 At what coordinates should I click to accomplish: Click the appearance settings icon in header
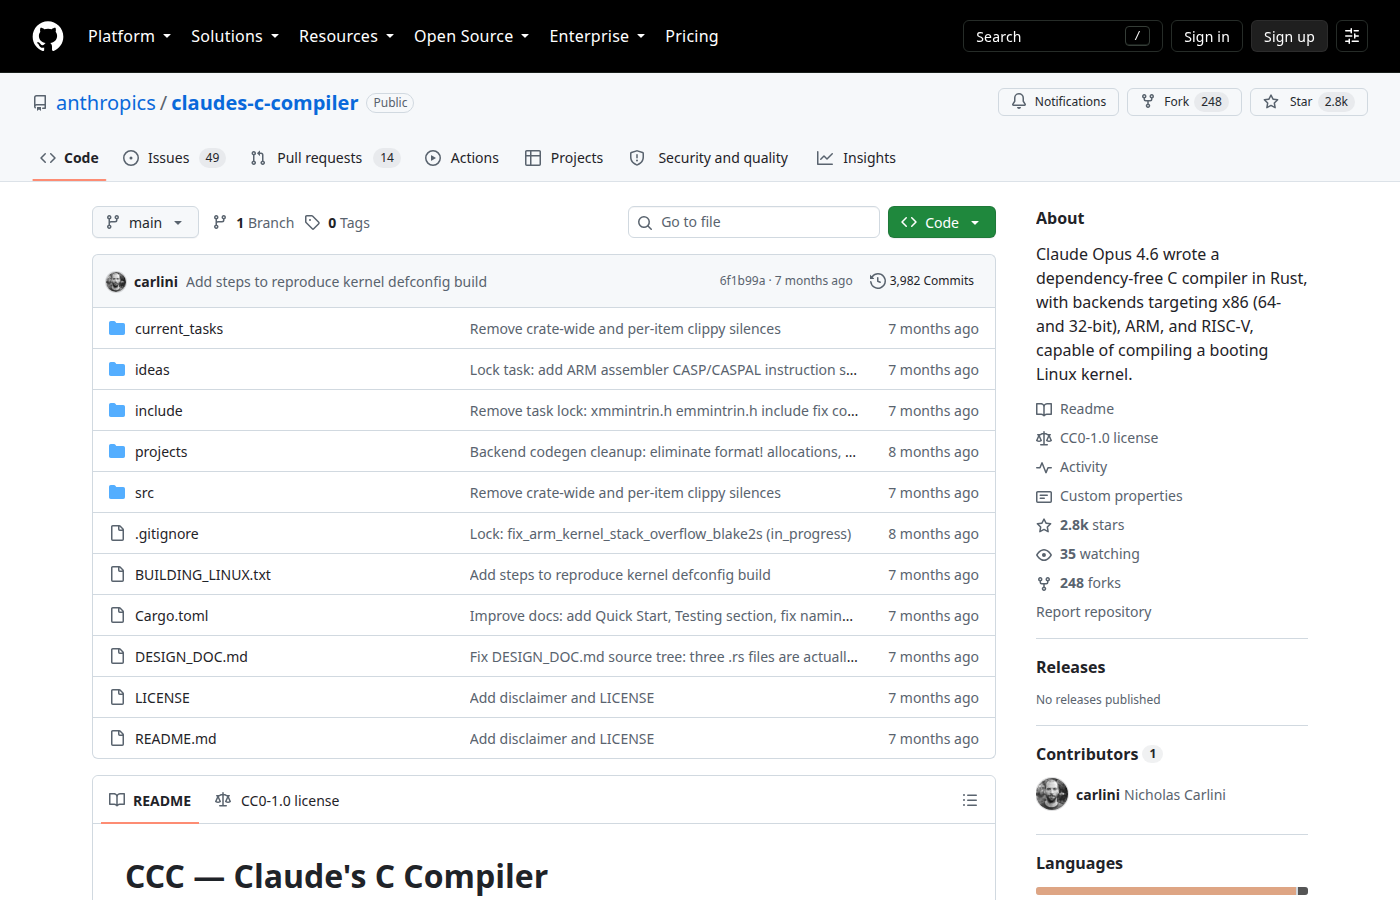pos(1352,36)
